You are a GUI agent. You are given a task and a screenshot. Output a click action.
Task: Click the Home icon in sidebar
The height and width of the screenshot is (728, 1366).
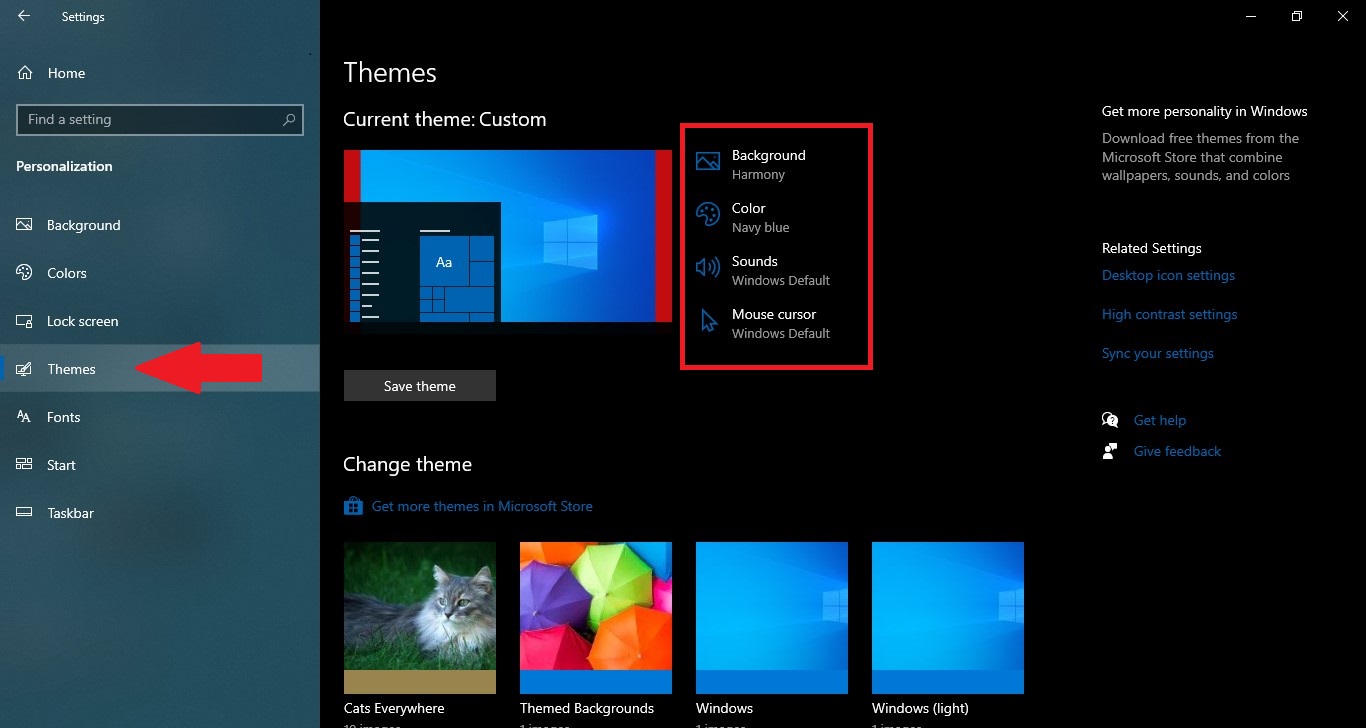coord(25,73)
